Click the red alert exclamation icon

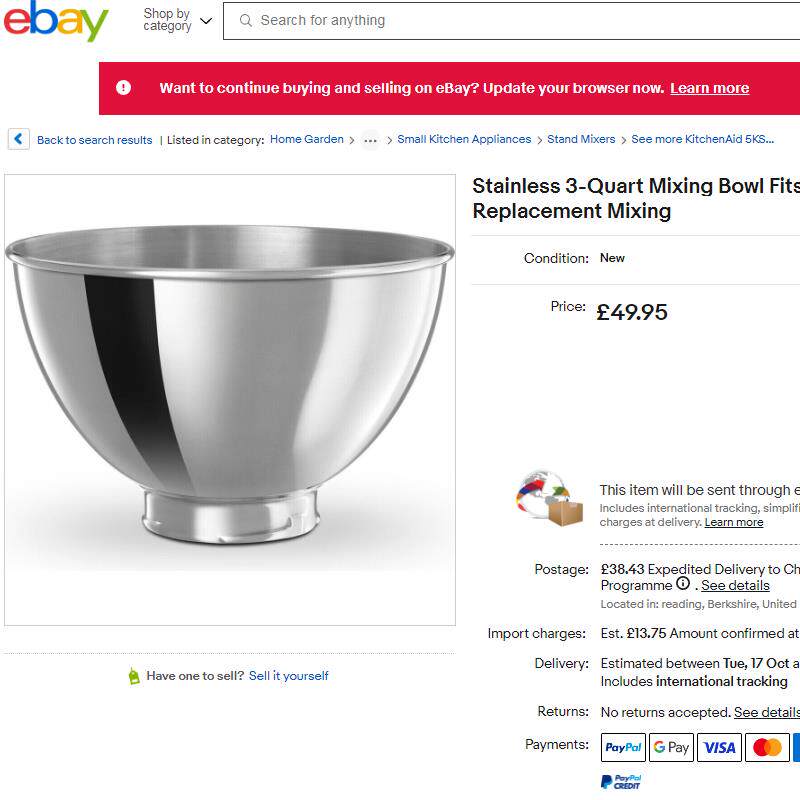click(123, 88)
